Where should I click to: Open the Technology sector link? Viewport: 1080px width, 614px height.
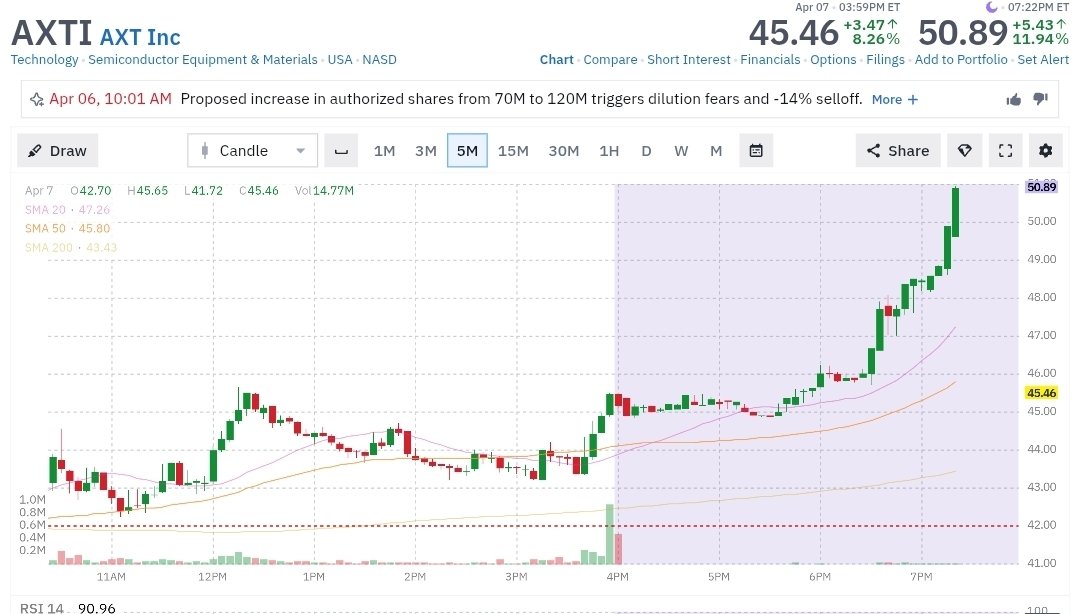tap(45, 59)
